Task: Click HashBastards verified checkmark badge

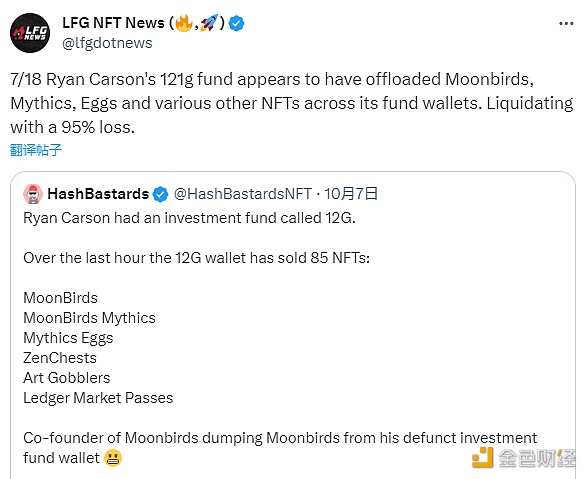Action: point(161,194)
